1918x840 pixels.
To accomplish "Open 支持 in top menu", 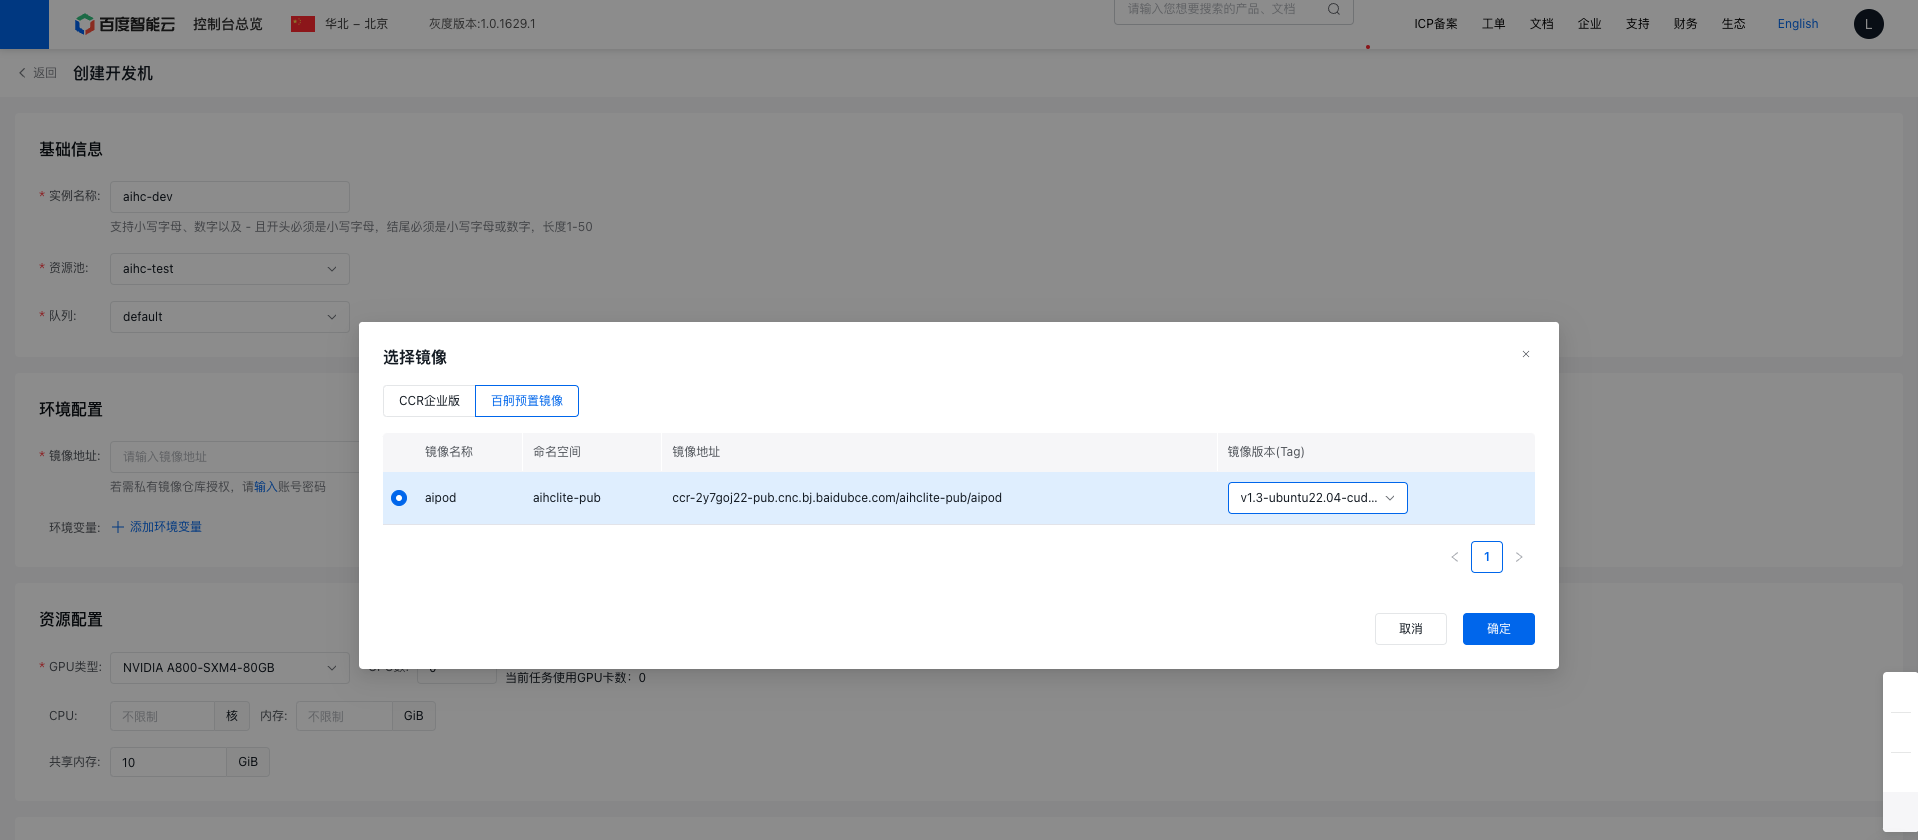I will pos(1638,24).
